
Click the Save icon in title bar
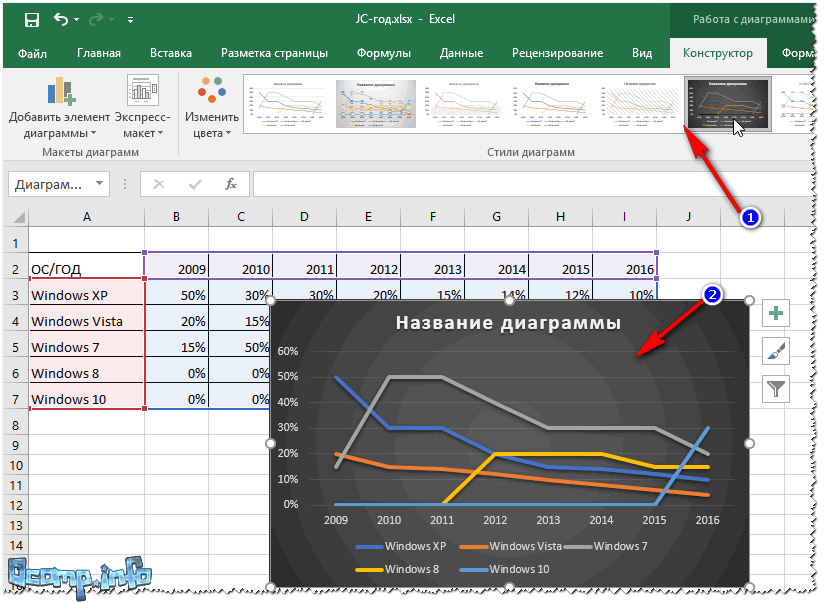(32, 20)
